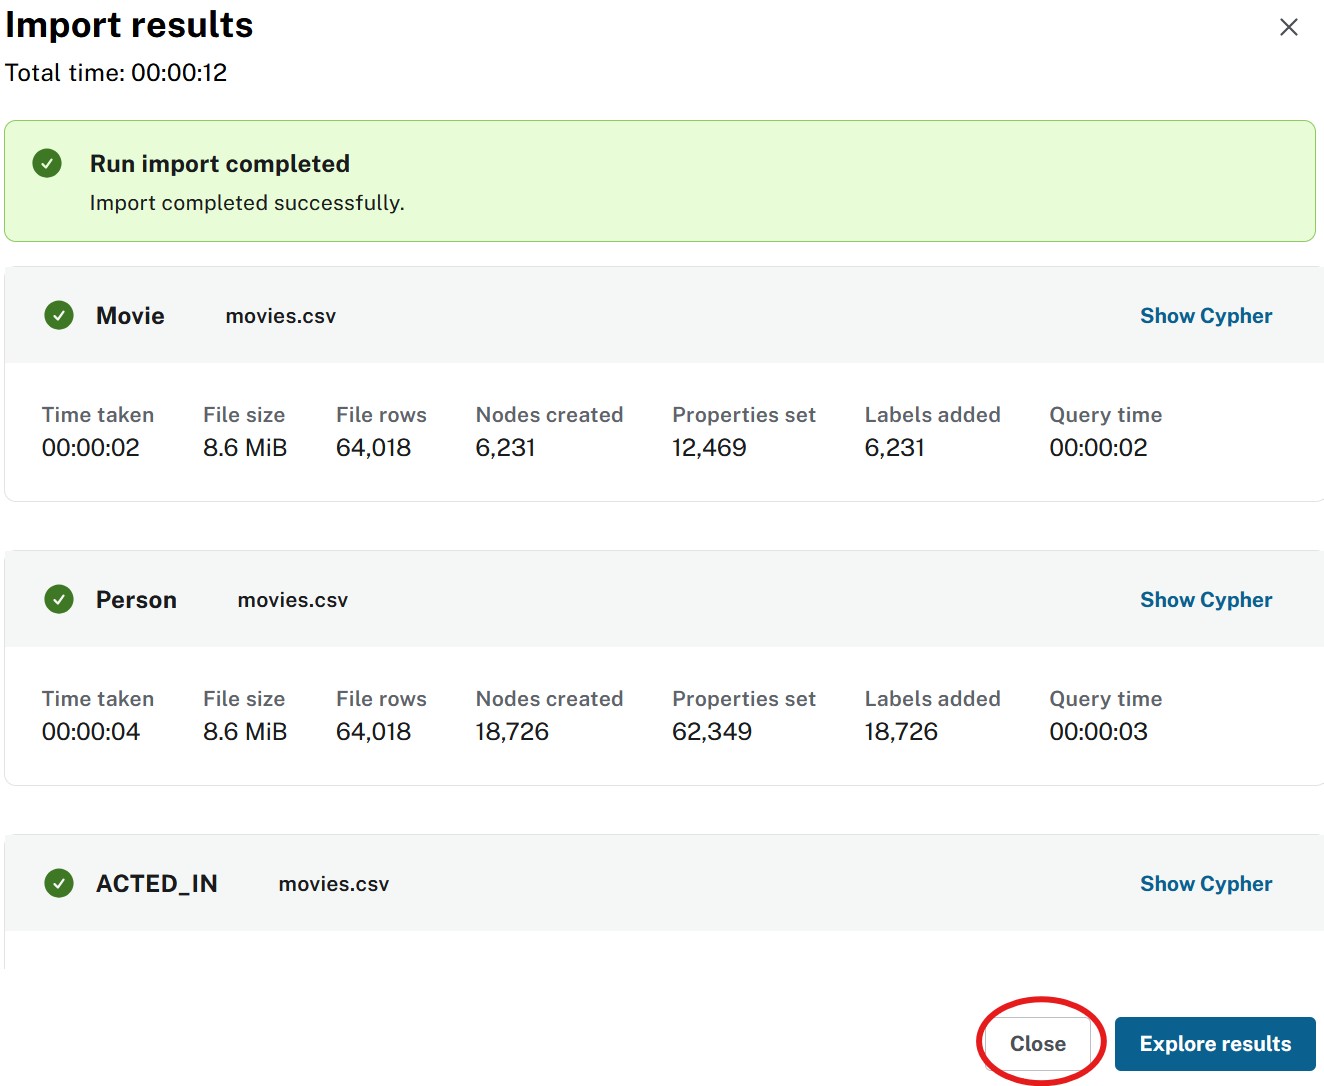Show Cypher for the Person import
The width and height of the screenshot is (1324, 1086).
pyautogui.click(x=1205, y=599)
